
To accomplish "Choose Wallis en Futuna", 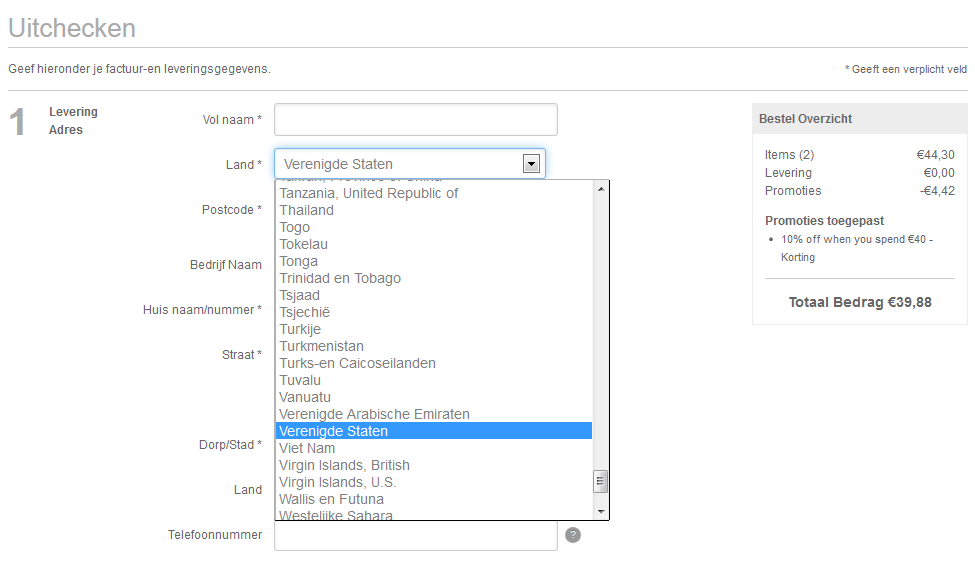I will coord(433,499).
